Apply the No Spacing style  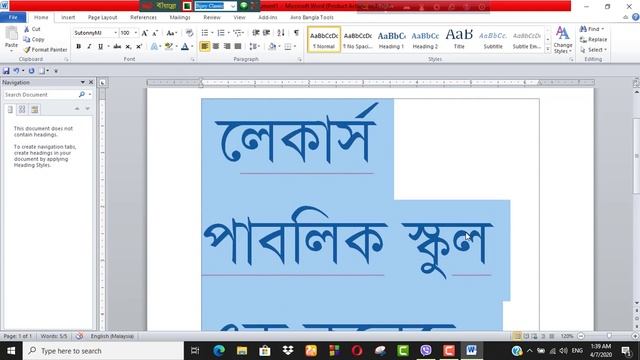(x=358, y=40)
